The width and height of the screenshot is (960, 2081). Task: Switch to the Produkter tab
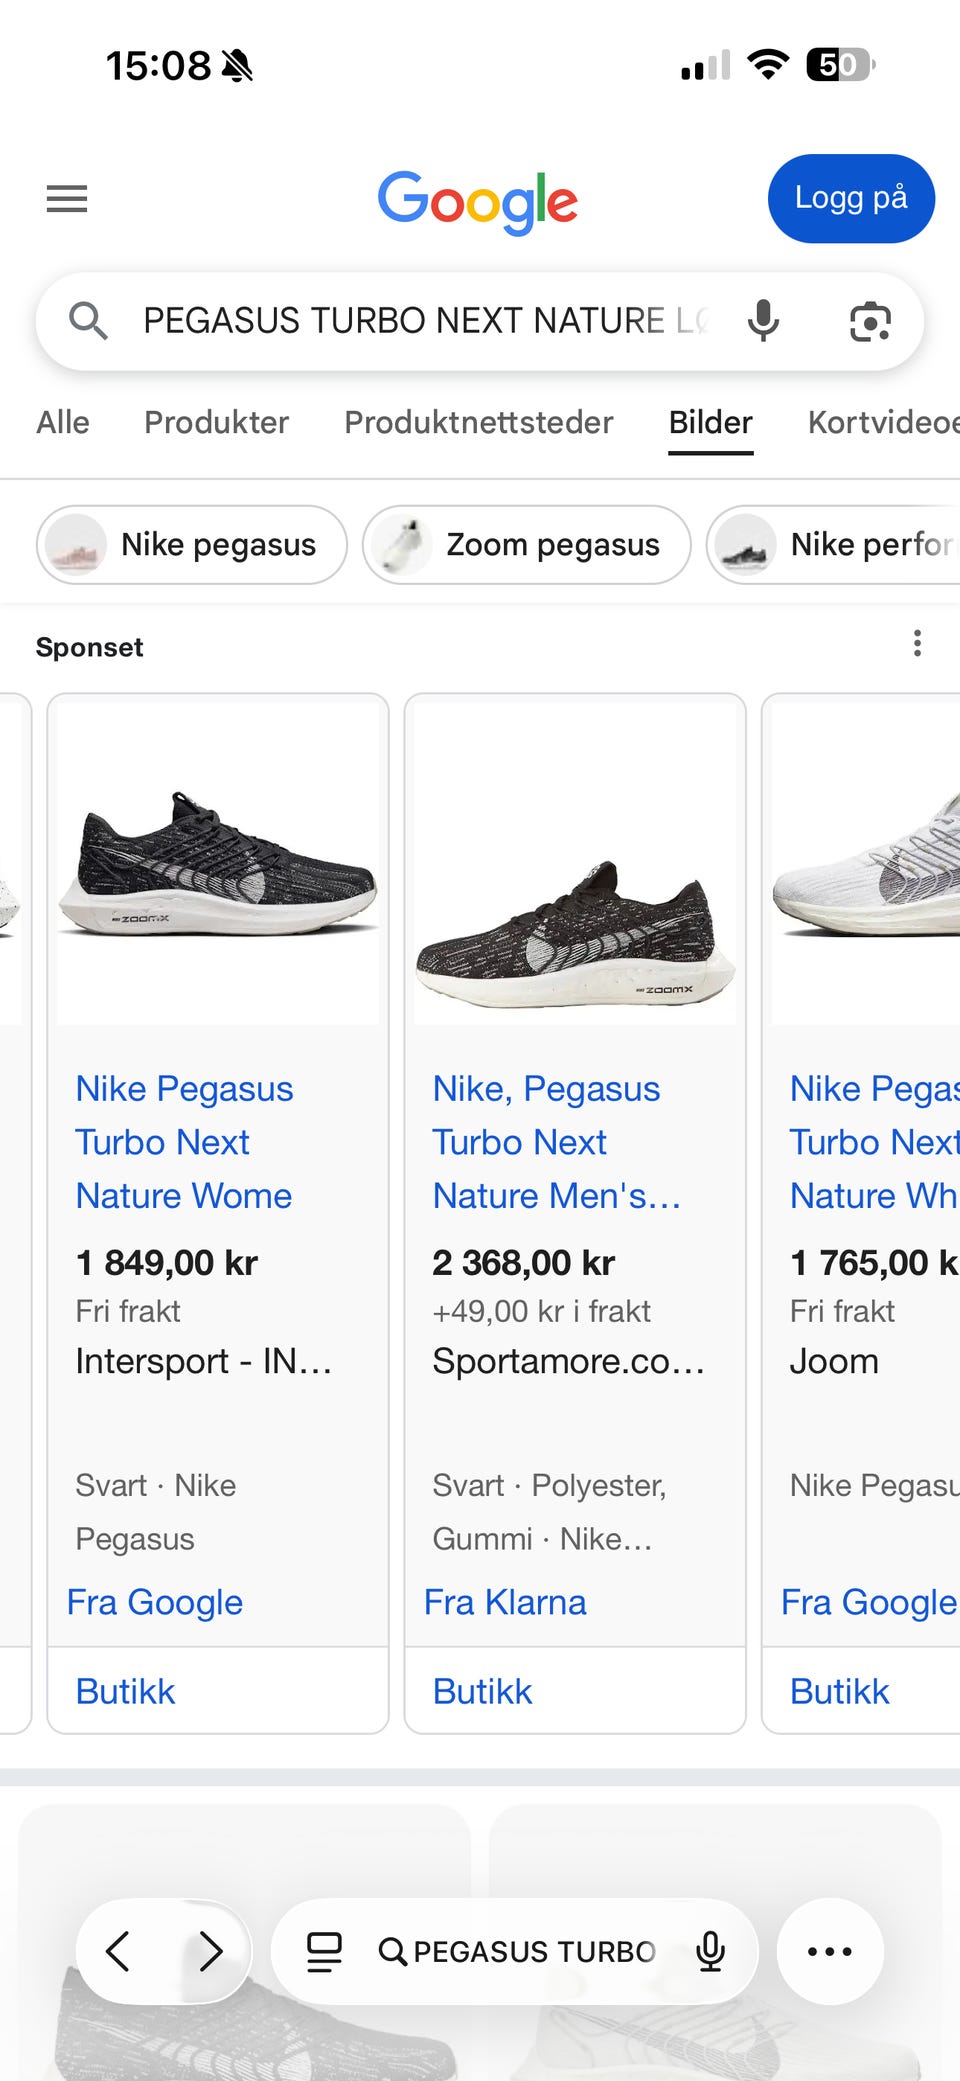pos(216,422)
